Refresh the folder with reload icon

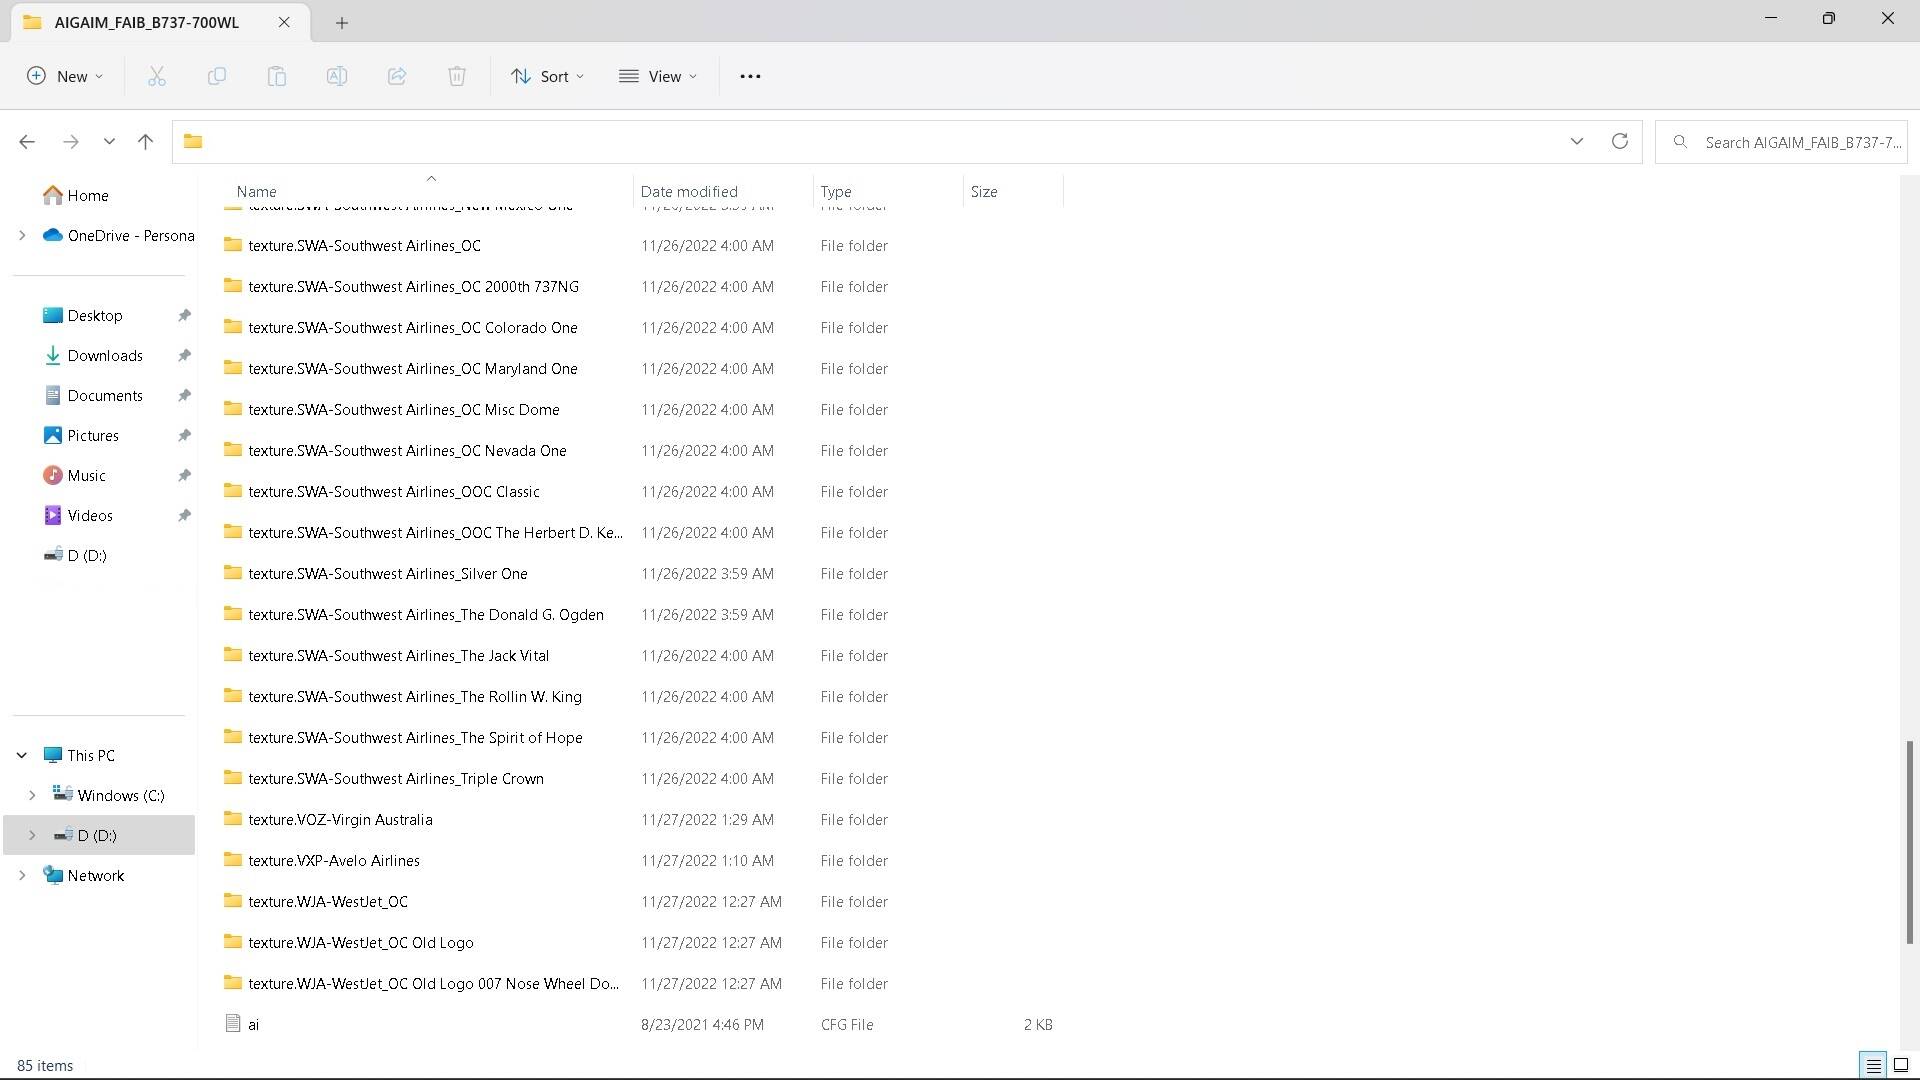[1619, 142]
